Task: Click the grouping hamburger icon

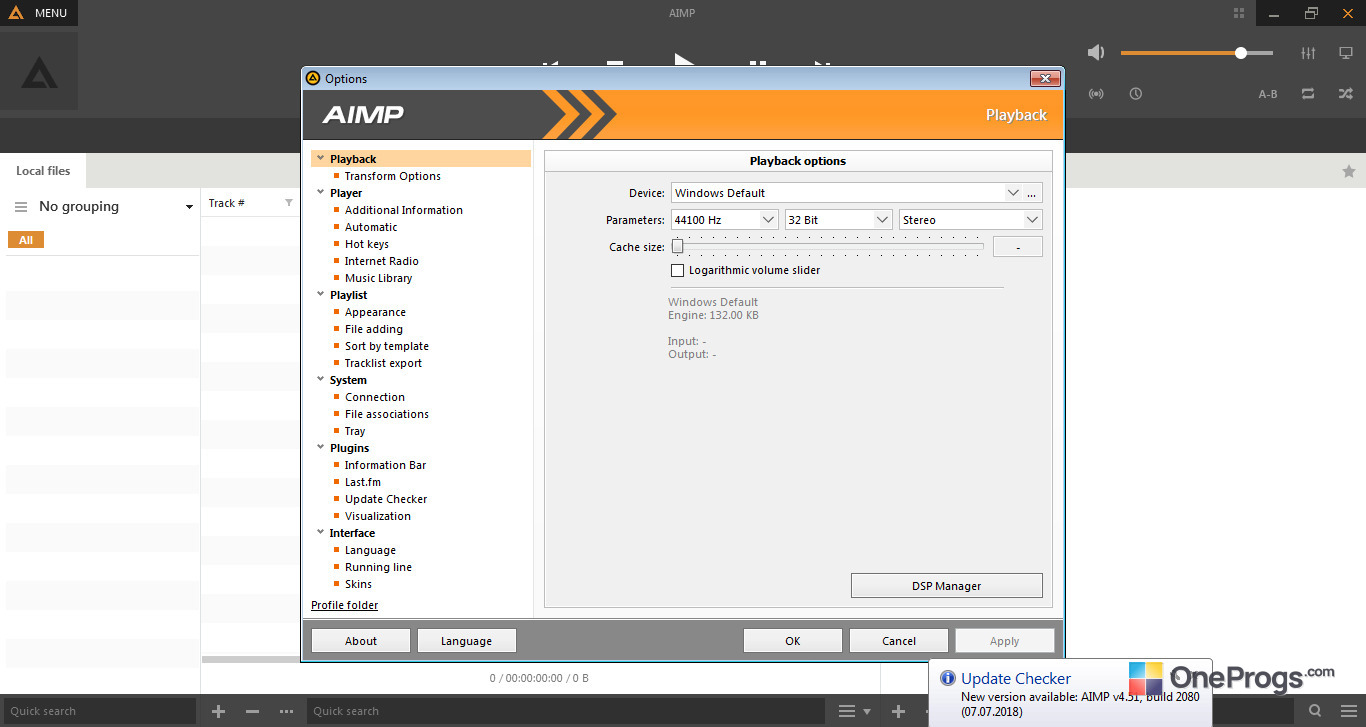Action: [x=20, y=207]
